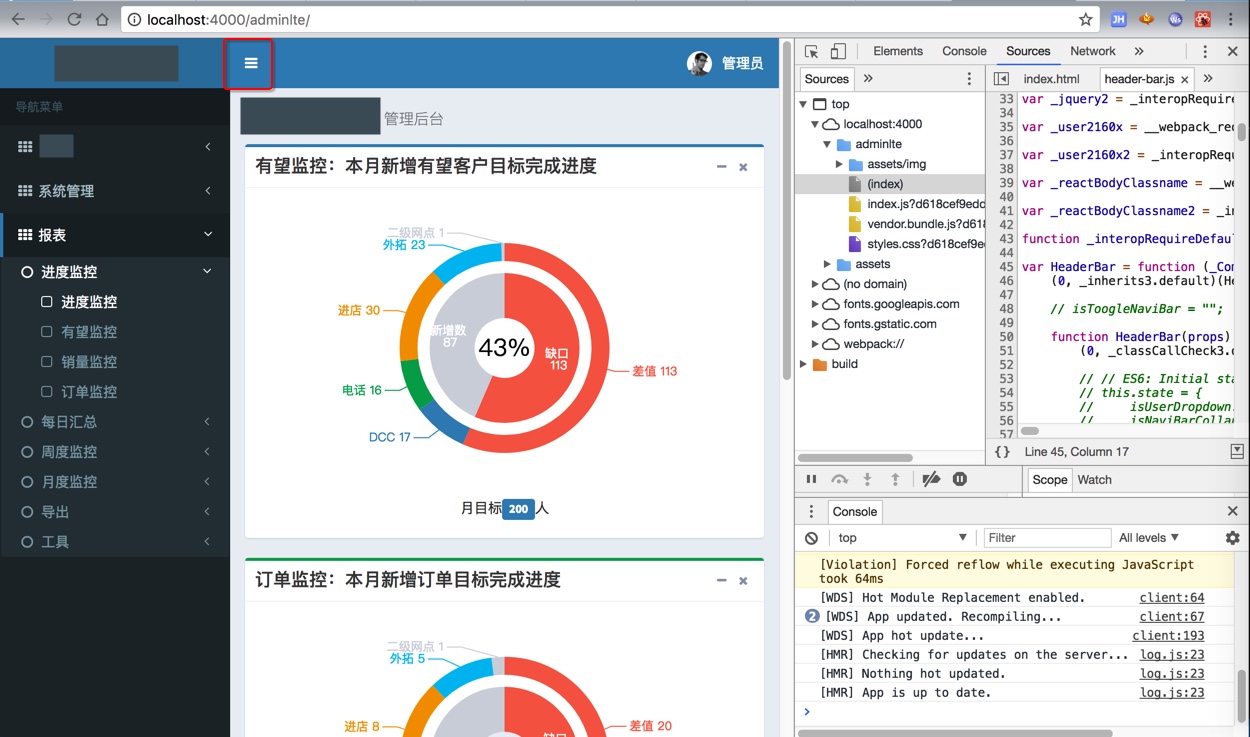Viewport: 1250px width, 737px height.
Task: Bookmark the page with the star icon
Action: tap(1085, 19)
